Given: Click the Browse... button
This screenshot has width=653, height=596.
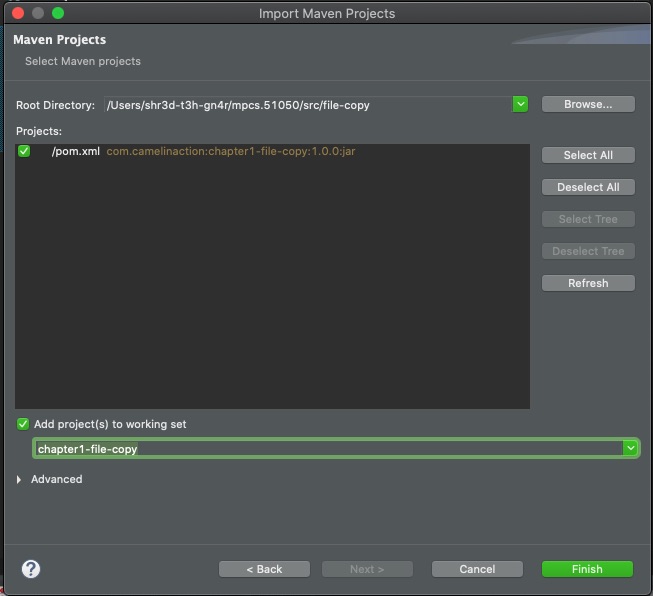Looking at the screenshot, I should [588, 104].
